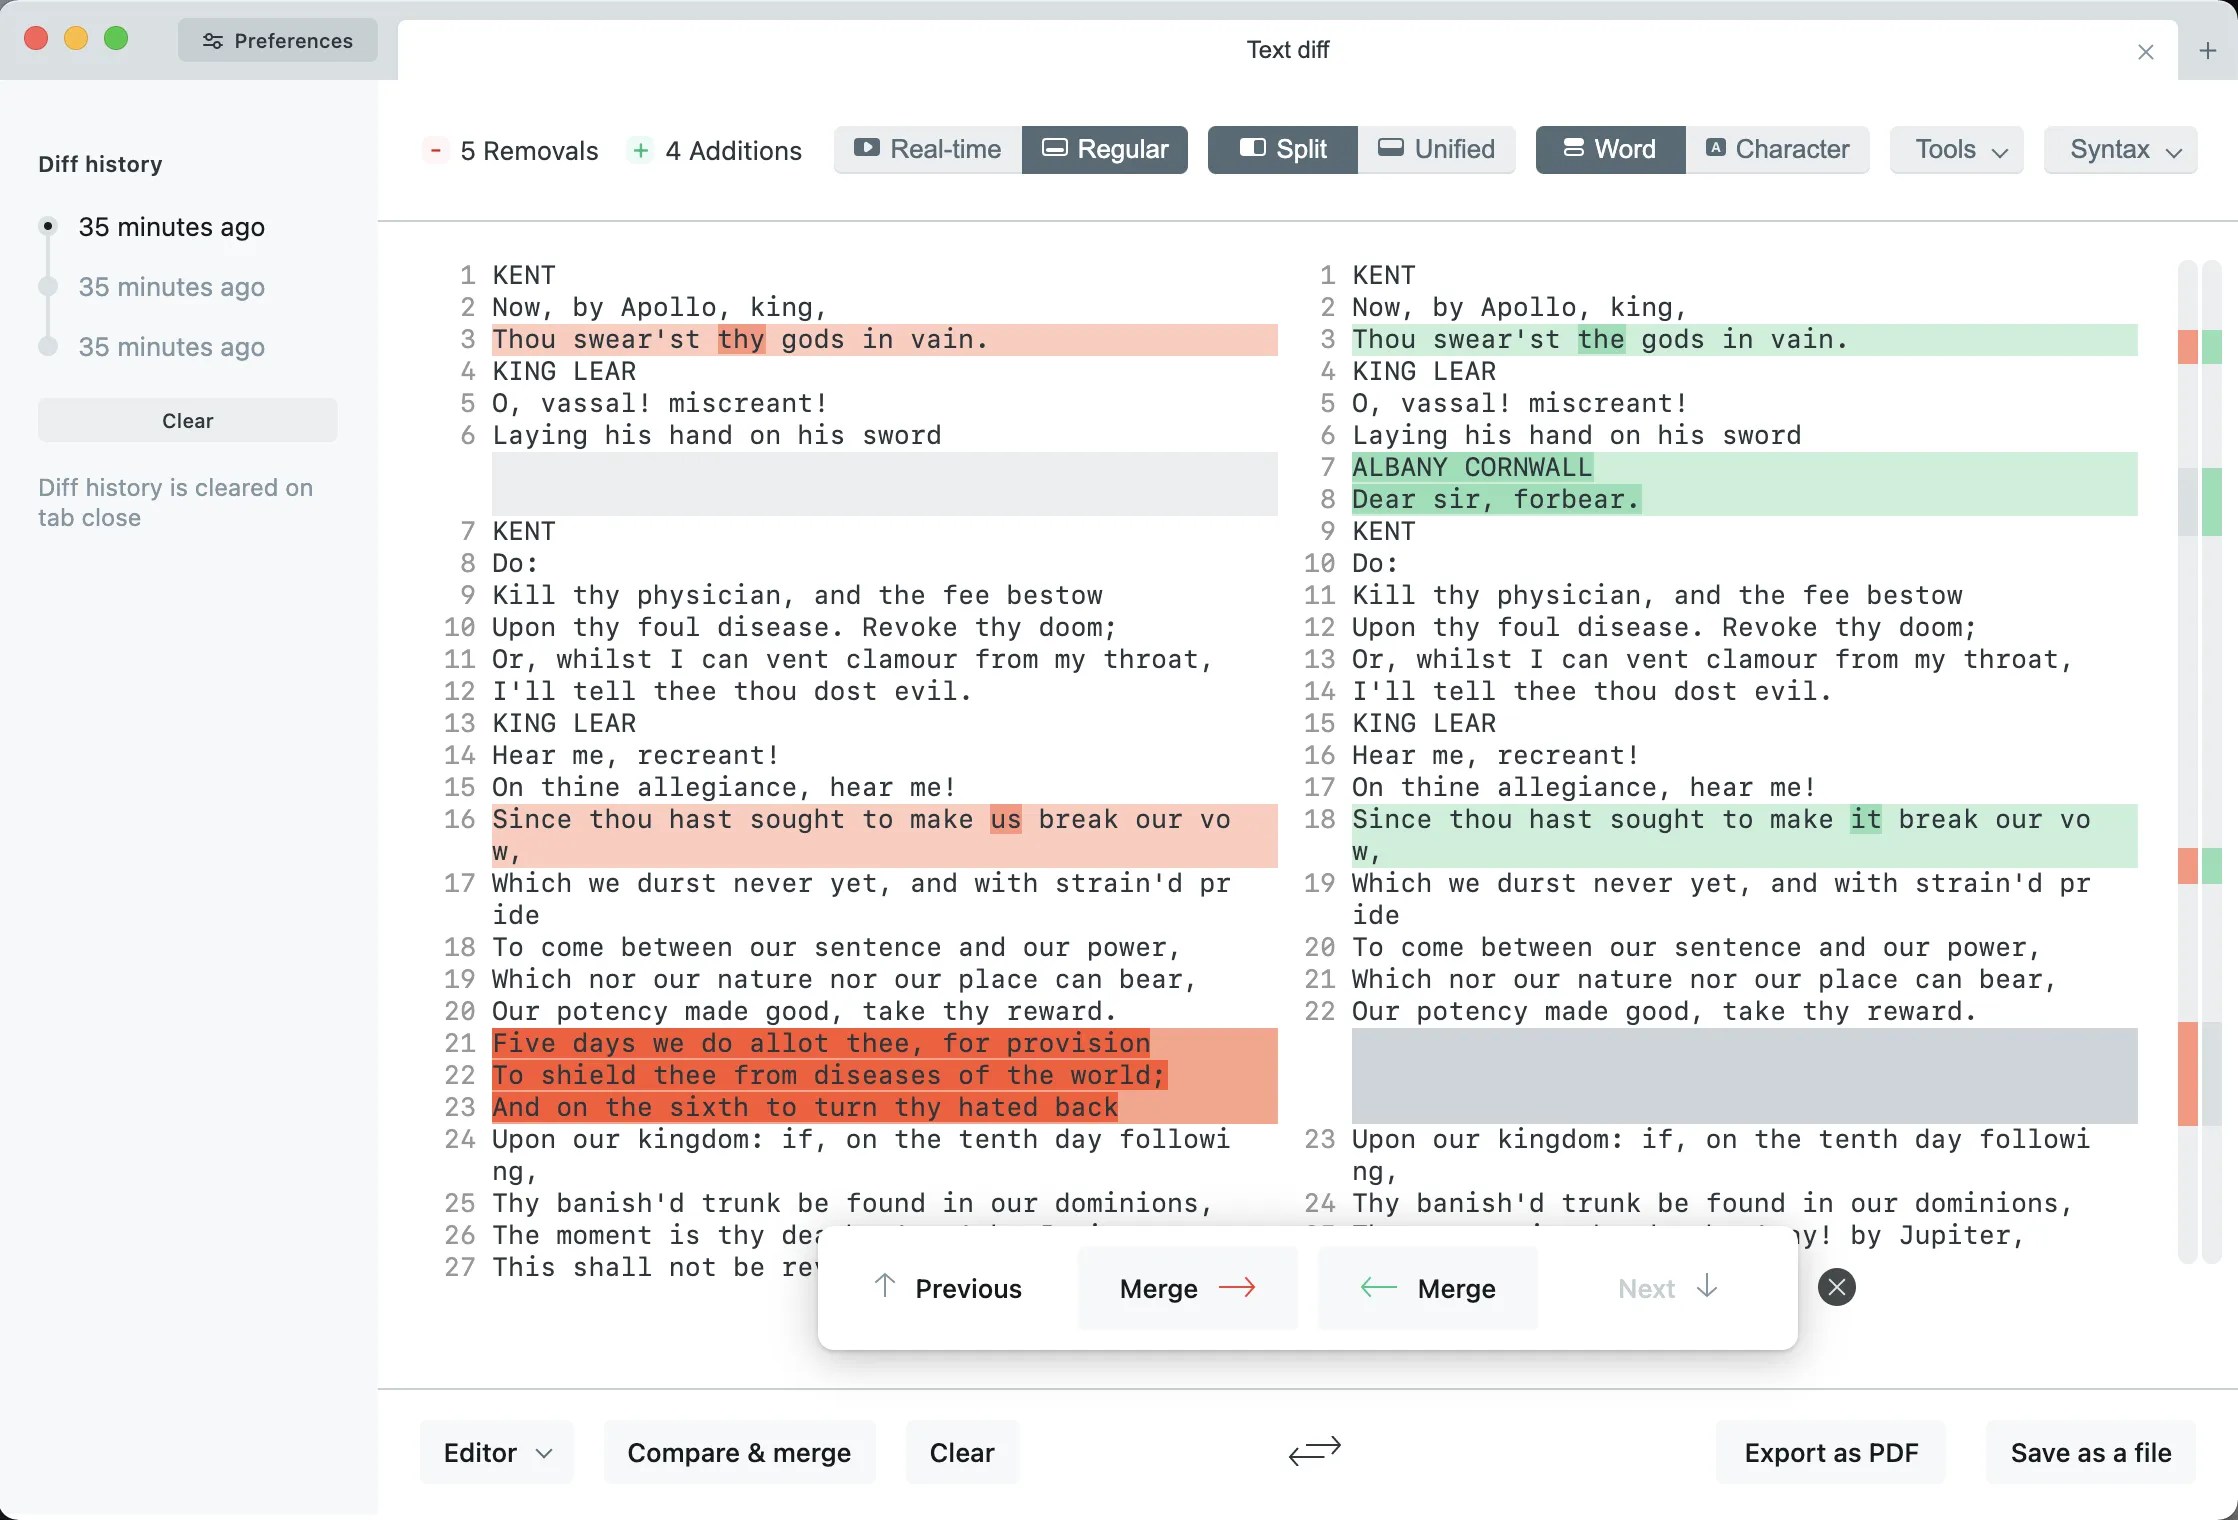The image size is (2238, 1520).
Task: Open the Syntax dropdown menu
Action: (x=2121, y=150)
